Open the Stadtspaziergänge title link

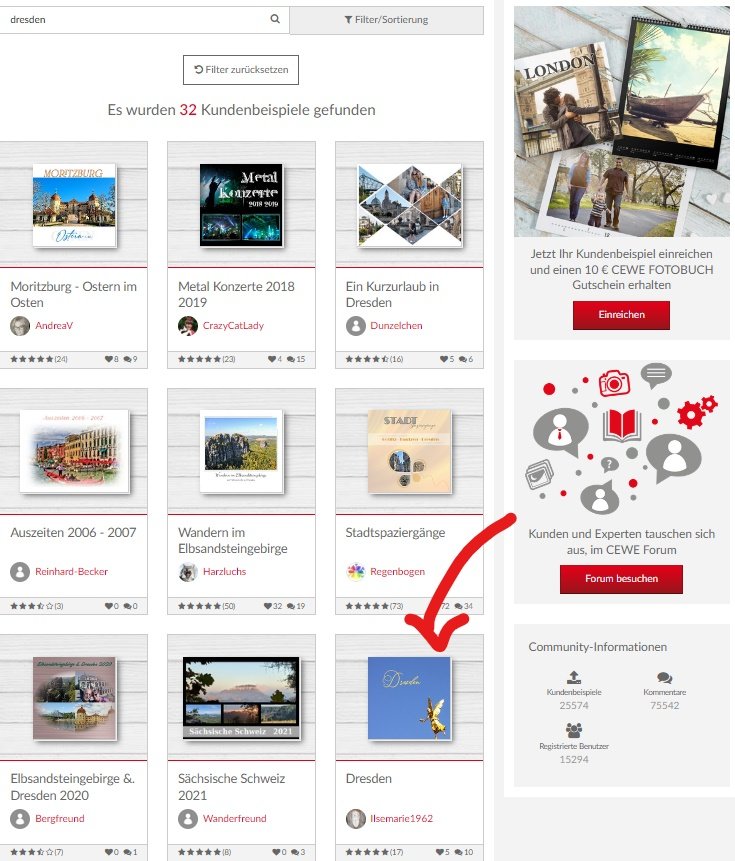pyautogui.click(x=395, y=532)
